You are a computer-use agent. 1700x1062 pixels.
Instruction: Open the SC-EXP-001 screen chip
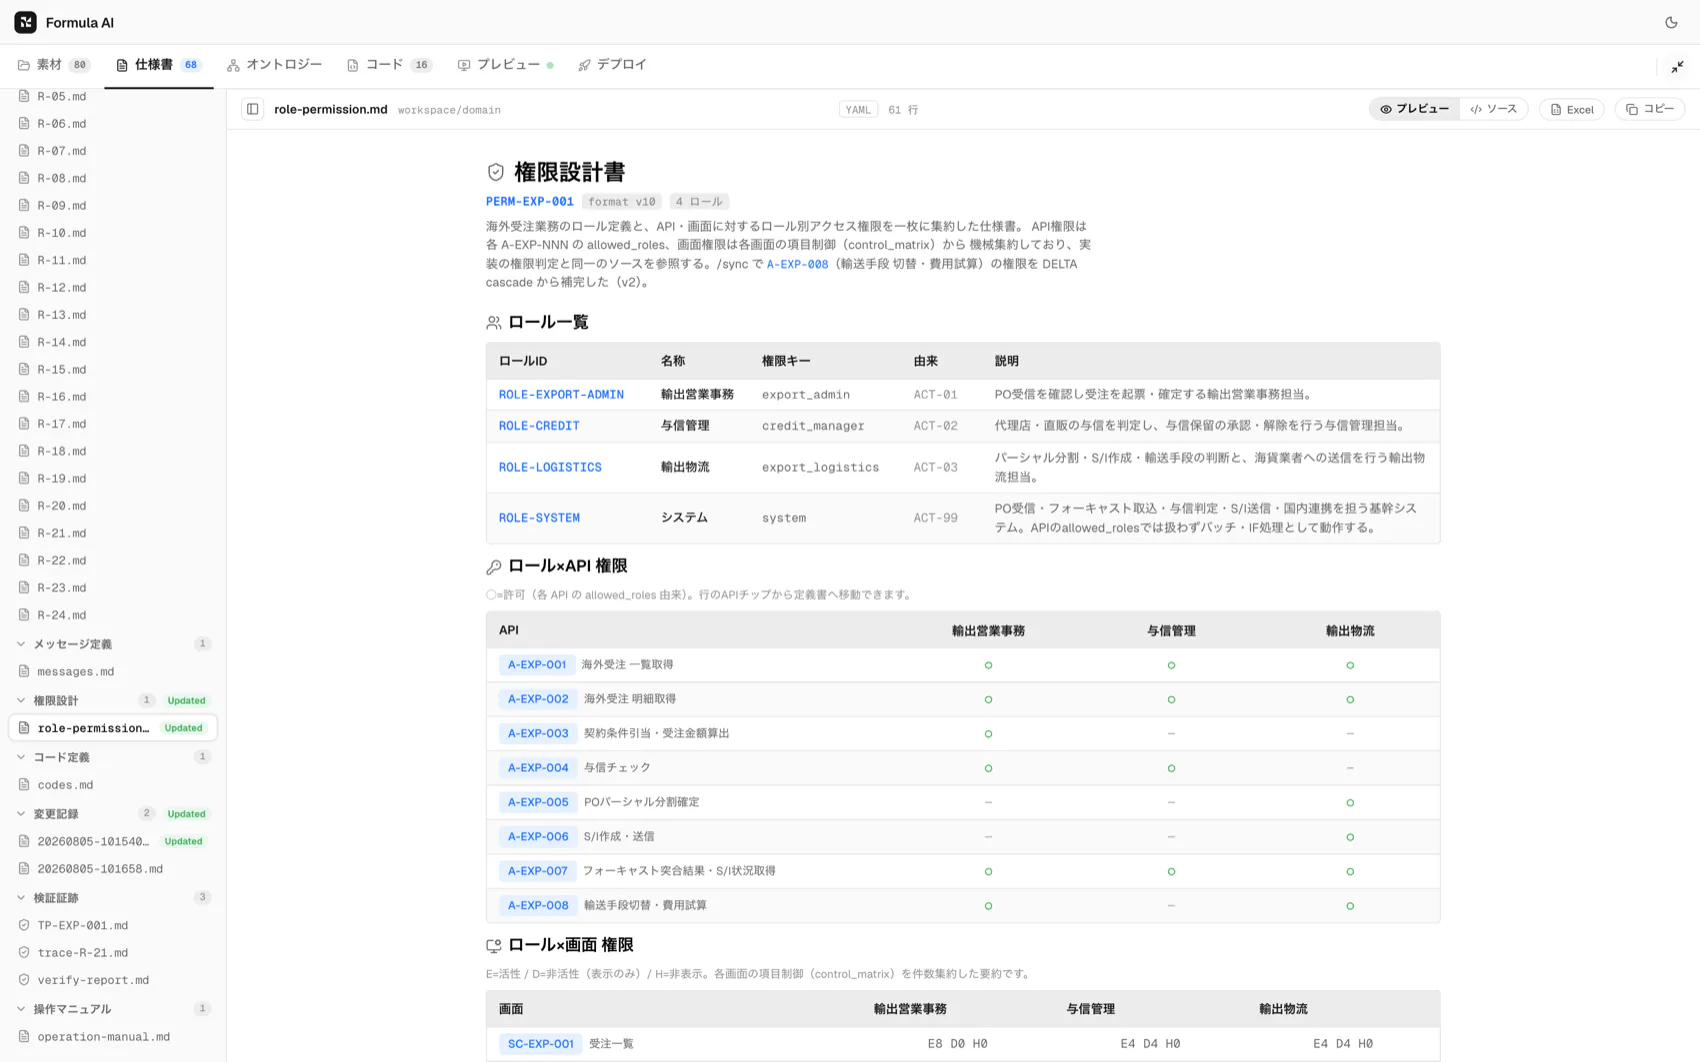coord(540,1044)
